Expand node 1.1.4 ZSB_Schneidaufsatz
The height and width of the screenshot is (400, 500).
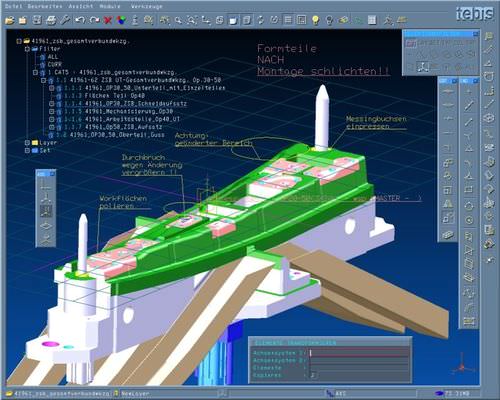tap(51, 104)
